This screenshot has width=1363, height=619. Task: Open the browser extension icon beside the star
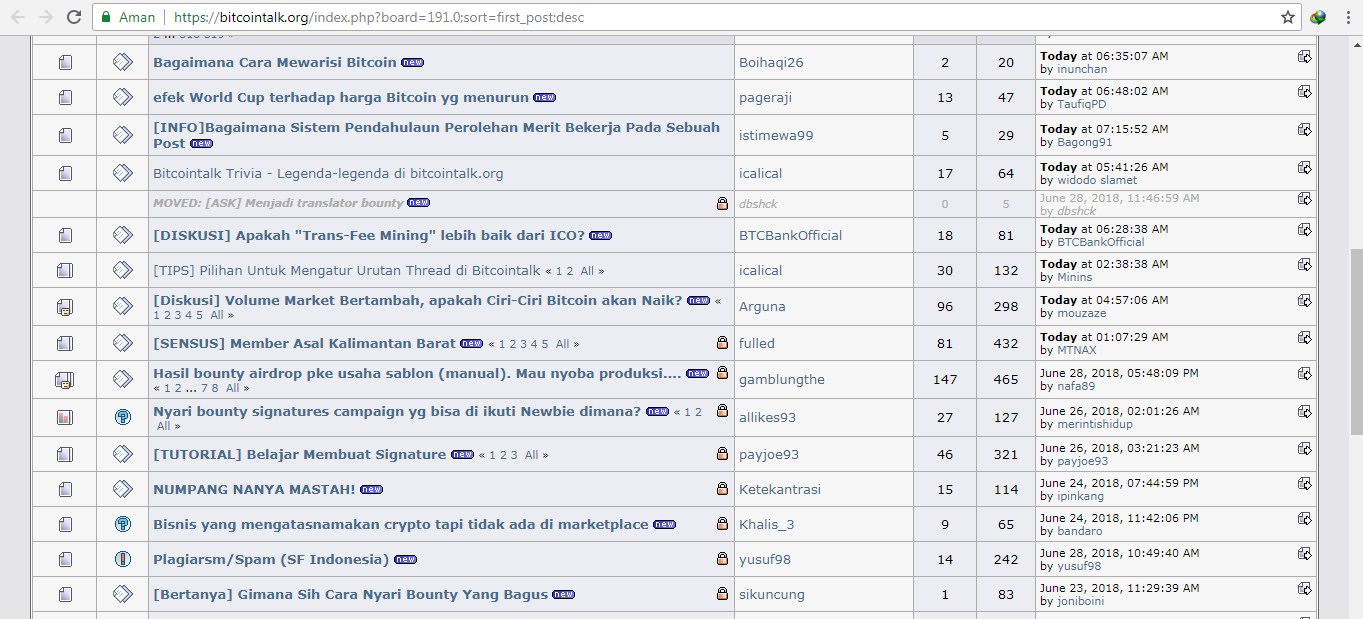pos(1318,17)
